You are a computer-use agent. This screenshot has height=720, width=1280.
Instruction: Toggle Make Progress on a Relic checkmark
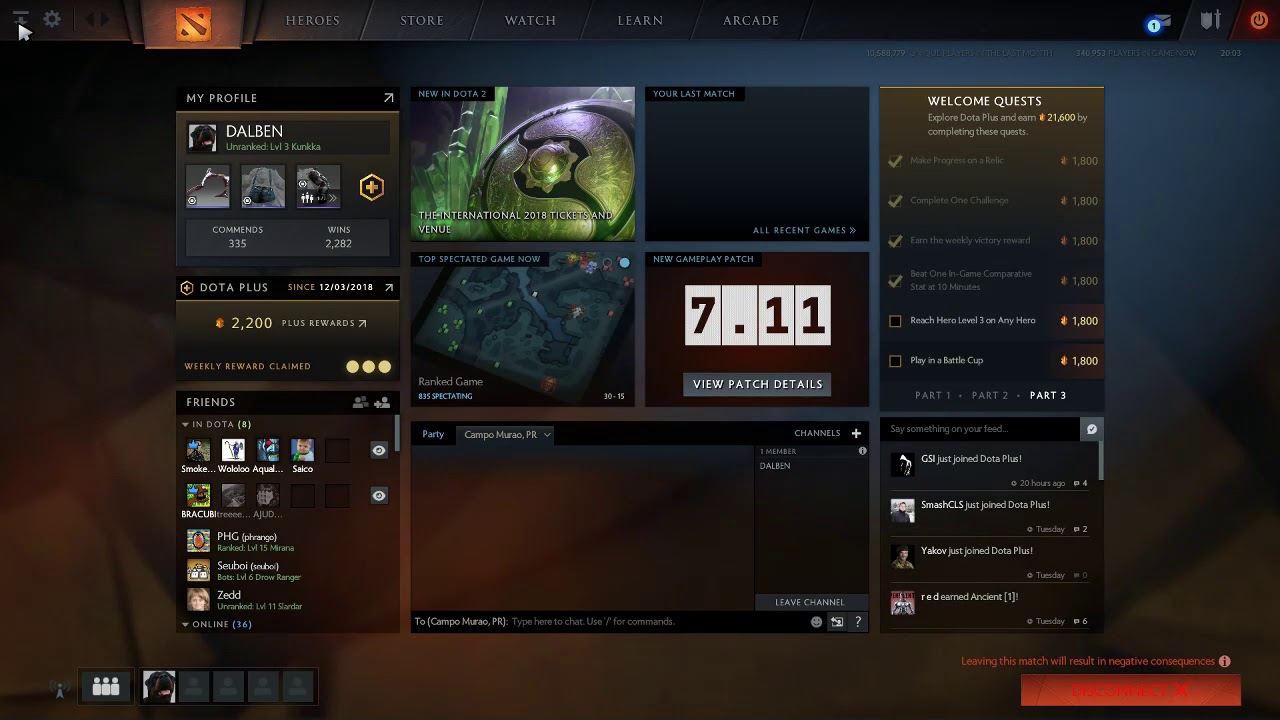(895, 161)
